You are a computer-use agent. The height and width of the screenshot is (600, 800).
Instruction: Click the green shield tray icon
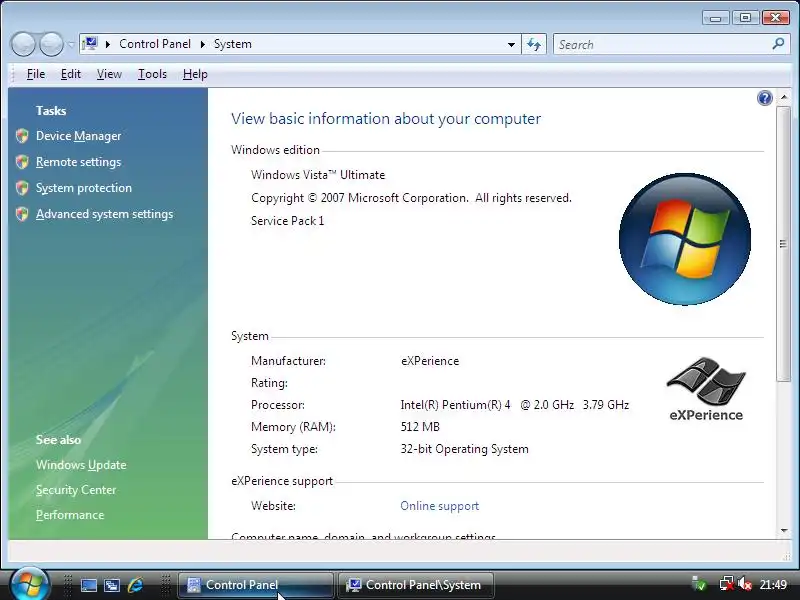(698, 584)
